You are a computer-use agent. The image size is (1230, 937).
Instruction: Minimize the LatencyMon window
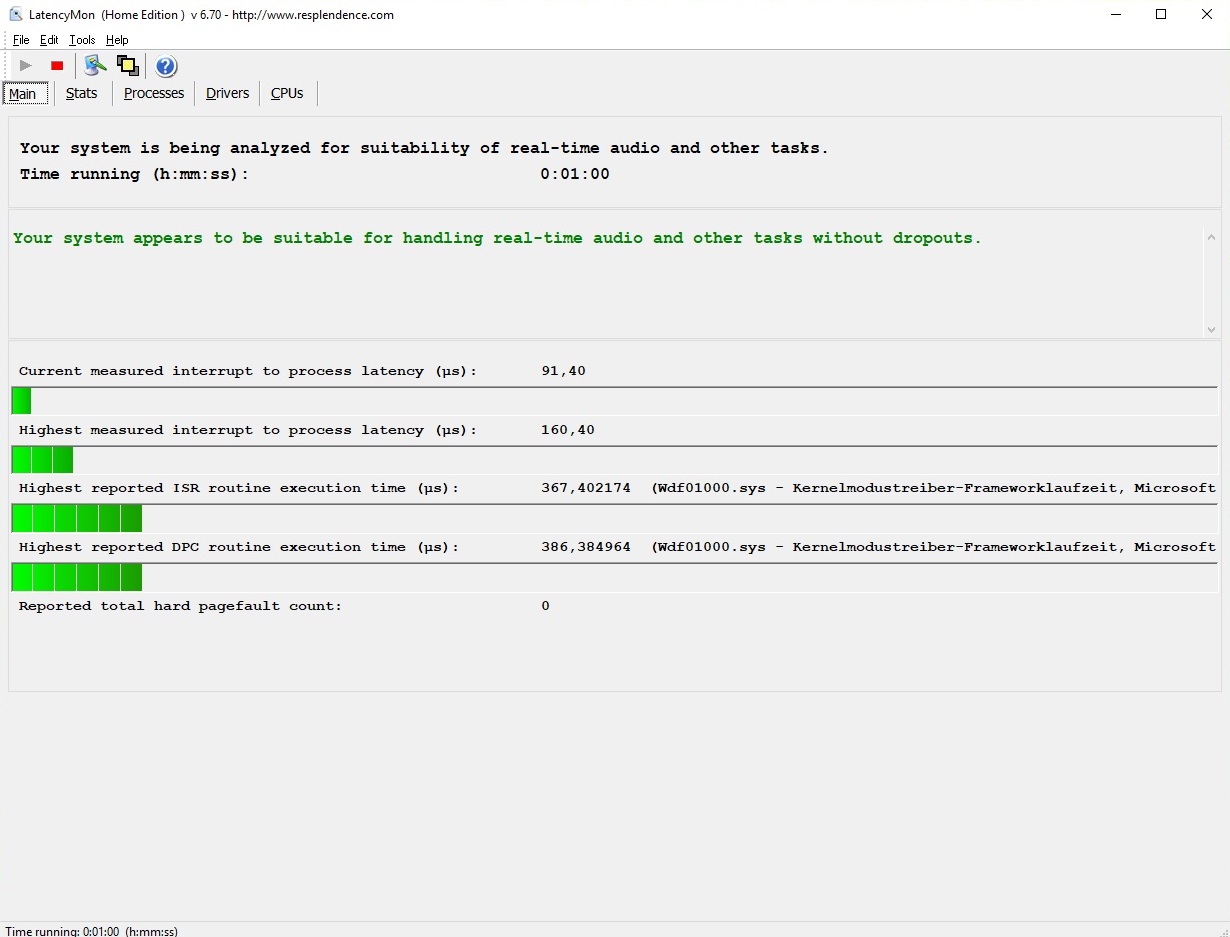(x=1115, y=15)
